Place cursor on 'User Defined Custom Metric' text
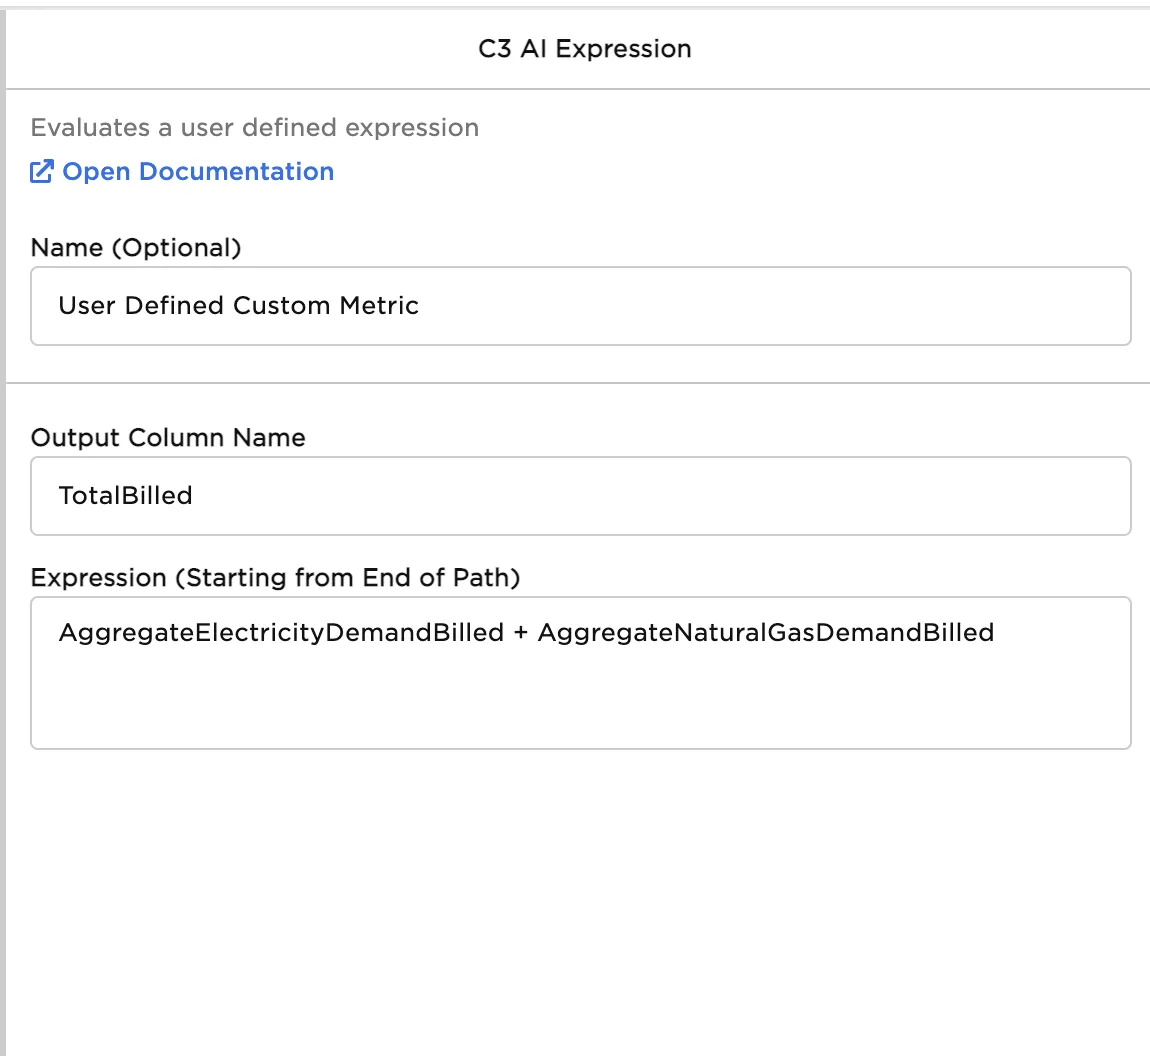 click(x=238, y=306)
